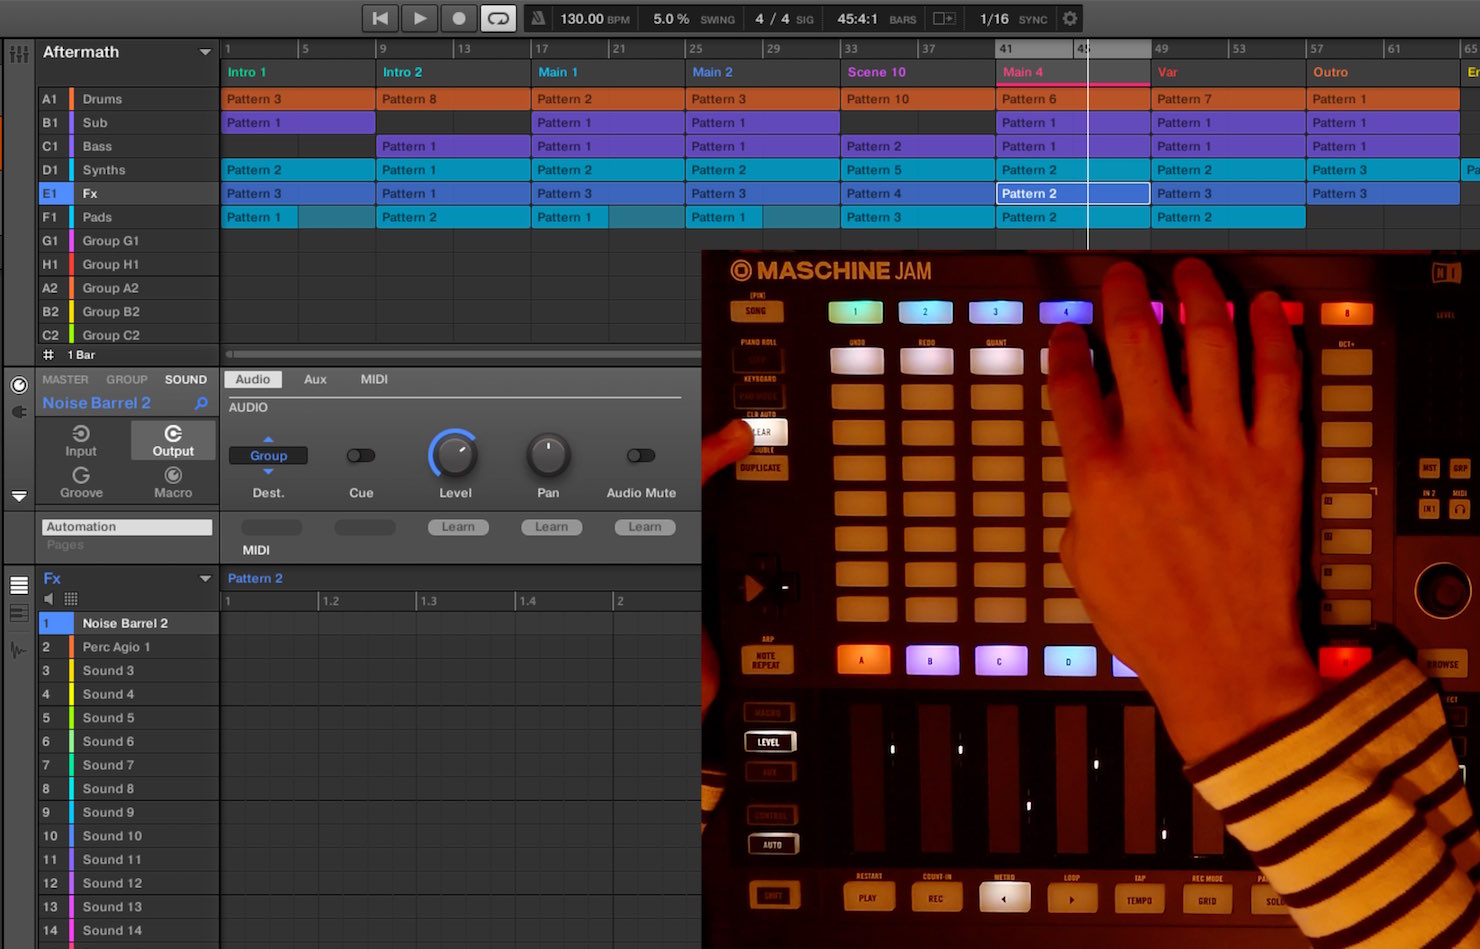Click the metronome icon

click(x=538, y=18)
